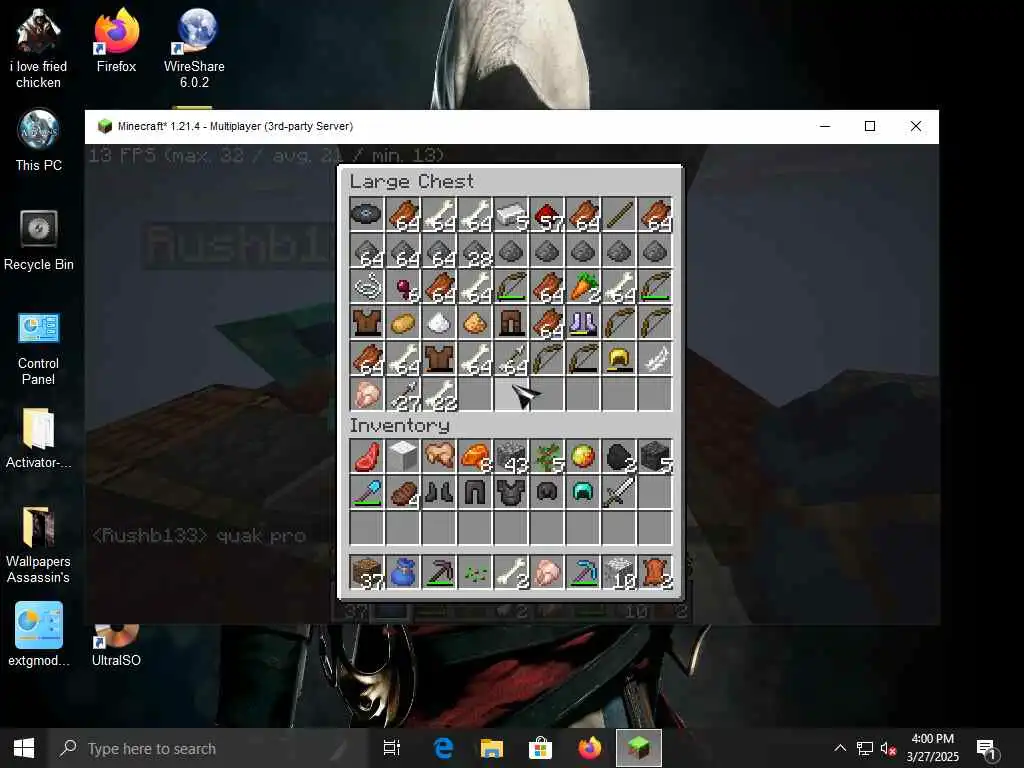
Task: Select the iron sword in the inventory
Action: [x=618, y=492]
